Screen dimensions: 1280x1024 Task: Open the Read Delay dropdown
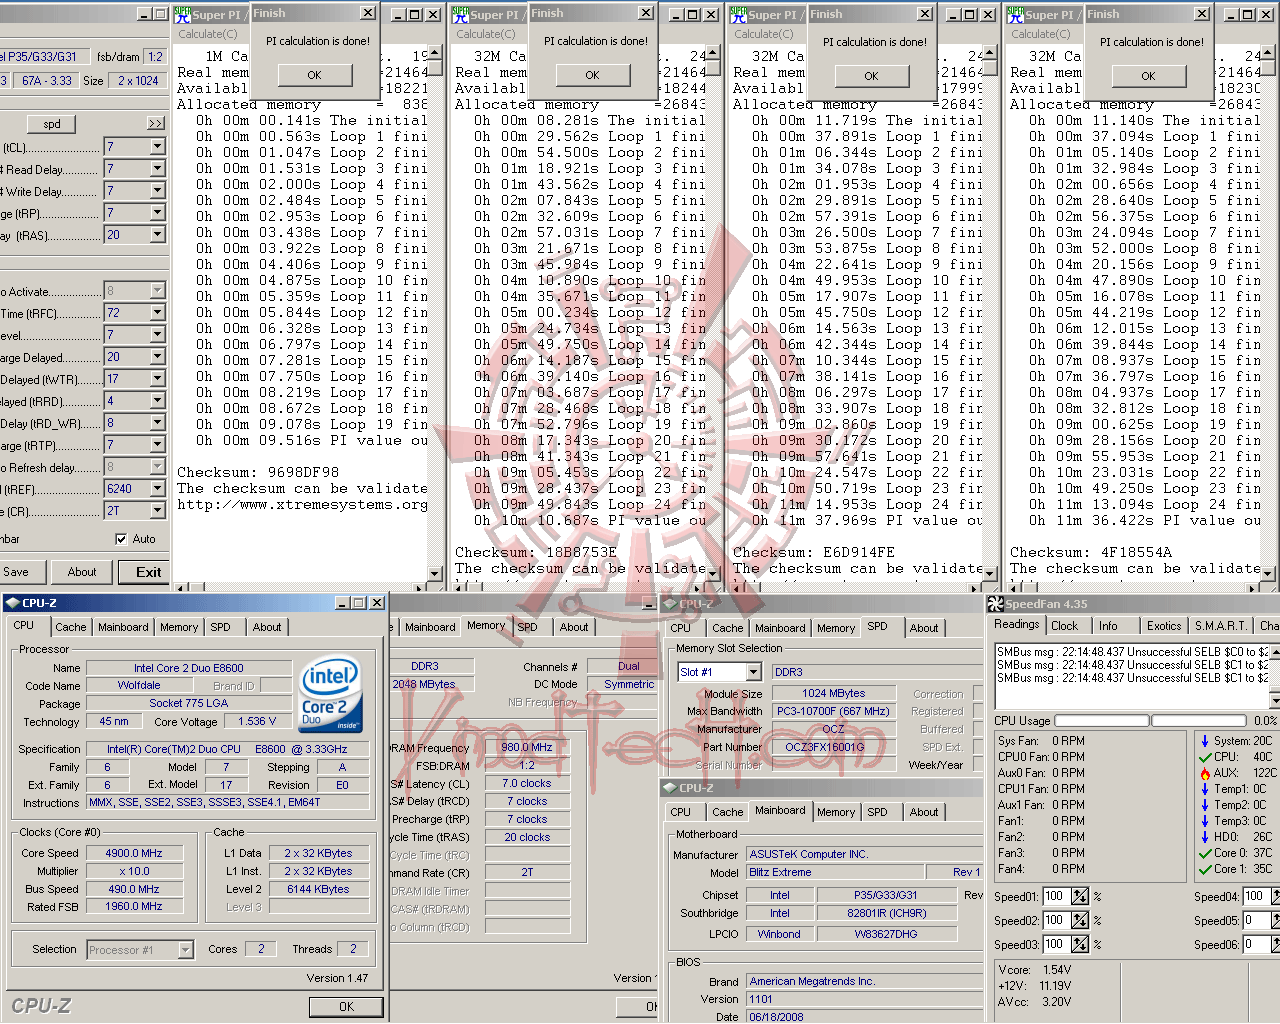pos(157,169)
